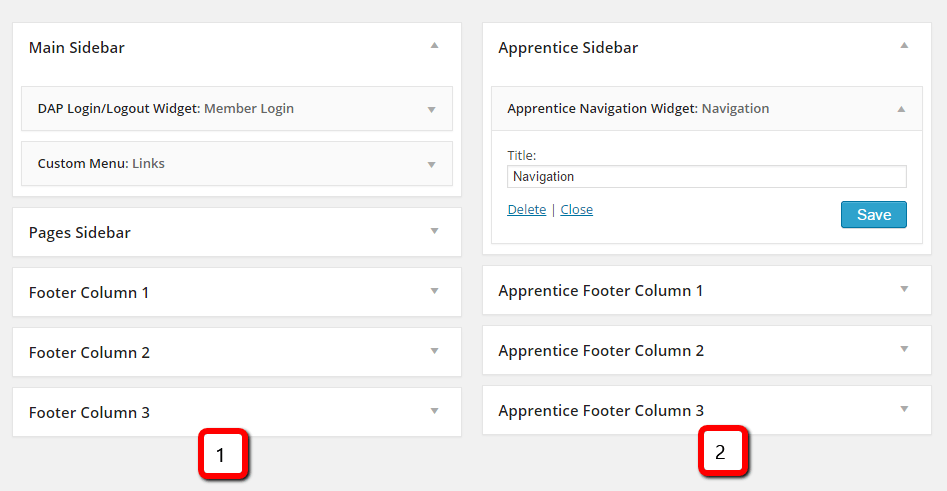Image resolution: width=947 pixels, height=491 pixels.
Task: Expand Apprentice Footer Column 2 arrow
Action: [904, 349]
